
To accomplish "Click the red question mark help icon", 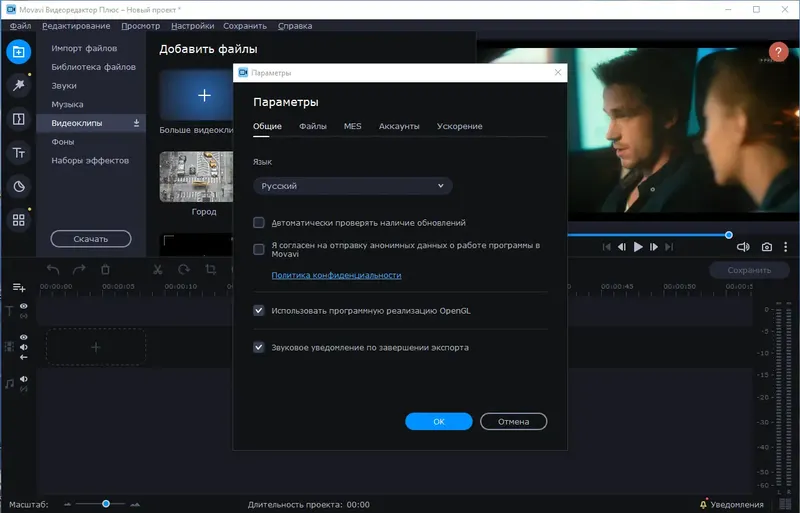I will tap(778, 52).
